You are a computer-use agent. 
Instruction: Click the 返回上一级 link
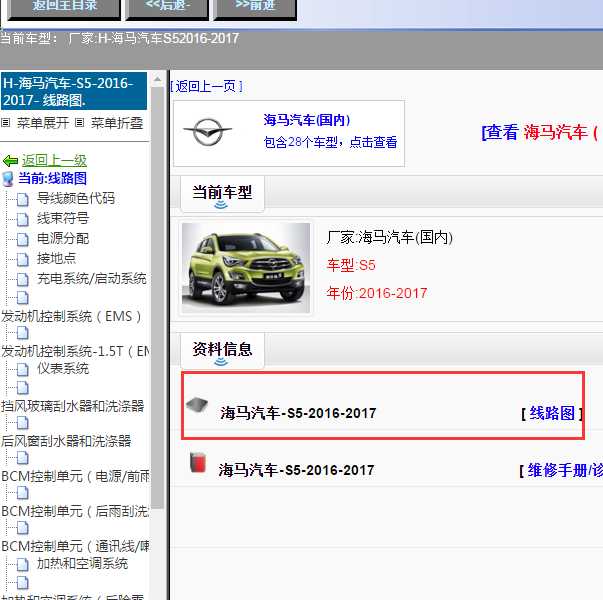click(54, 160)
